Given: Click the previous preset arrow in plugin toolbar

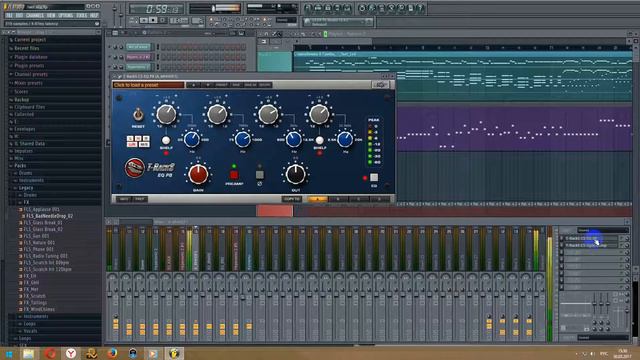Looking at the screenshot, I should point(193,85).
